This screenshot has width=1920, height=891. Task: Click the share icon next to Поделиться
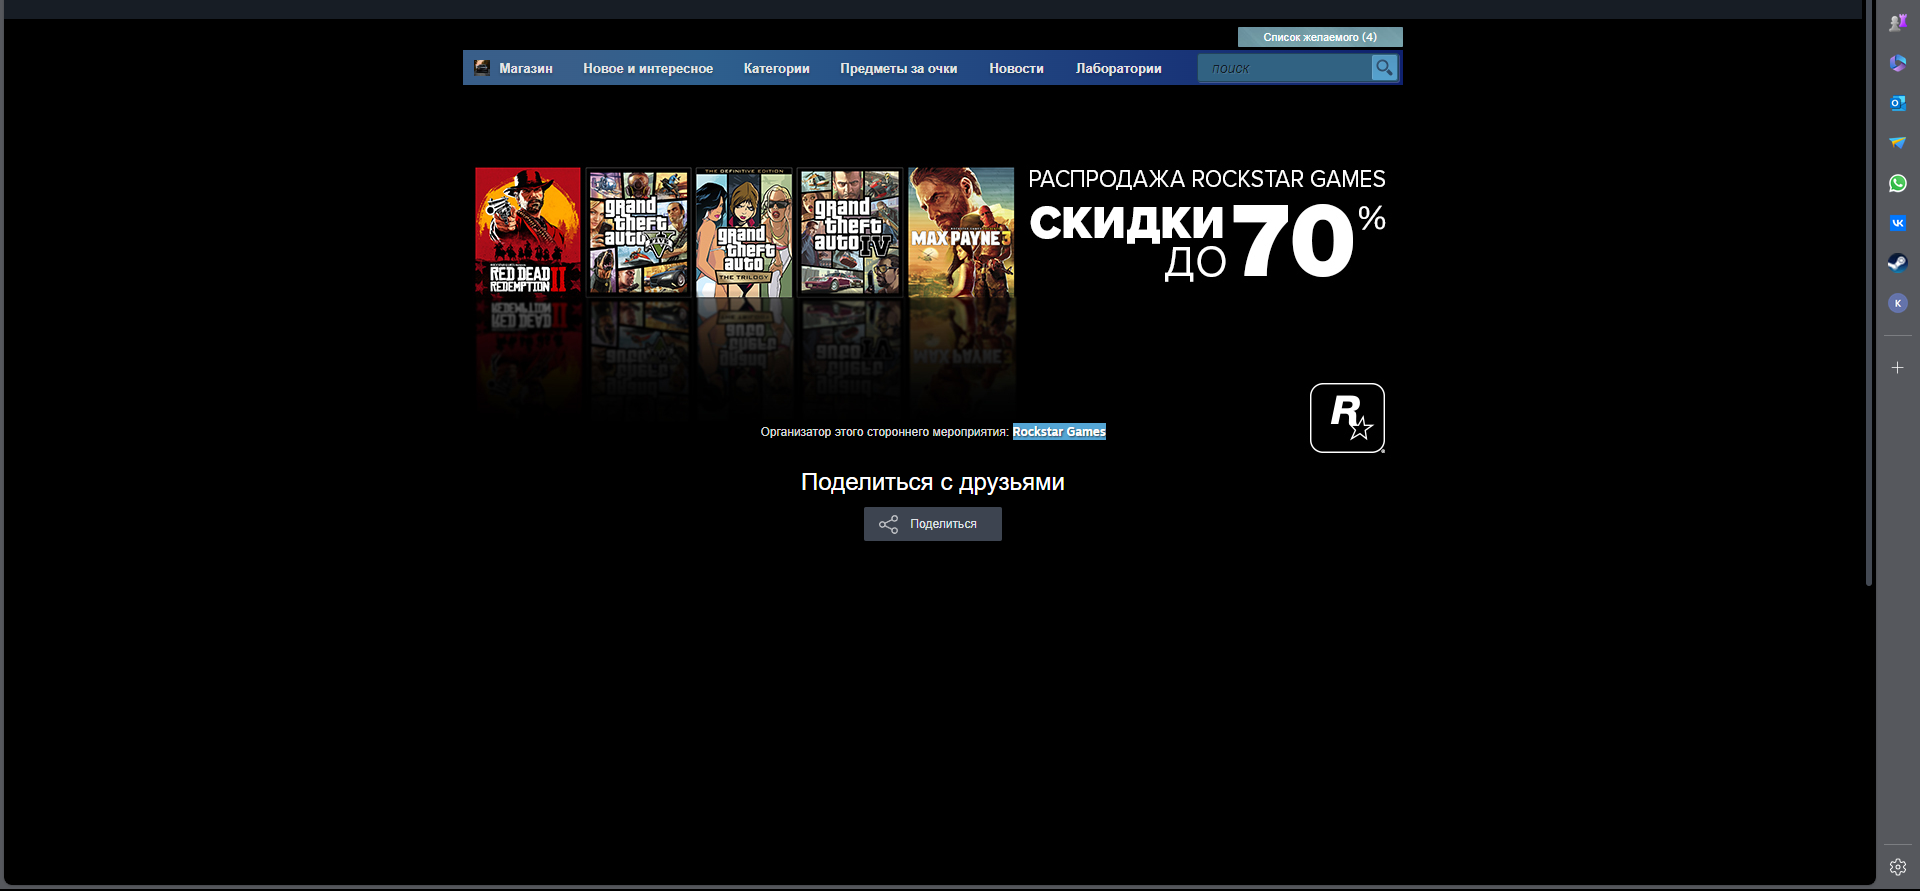pyautogui.click(x=888, y=524)
